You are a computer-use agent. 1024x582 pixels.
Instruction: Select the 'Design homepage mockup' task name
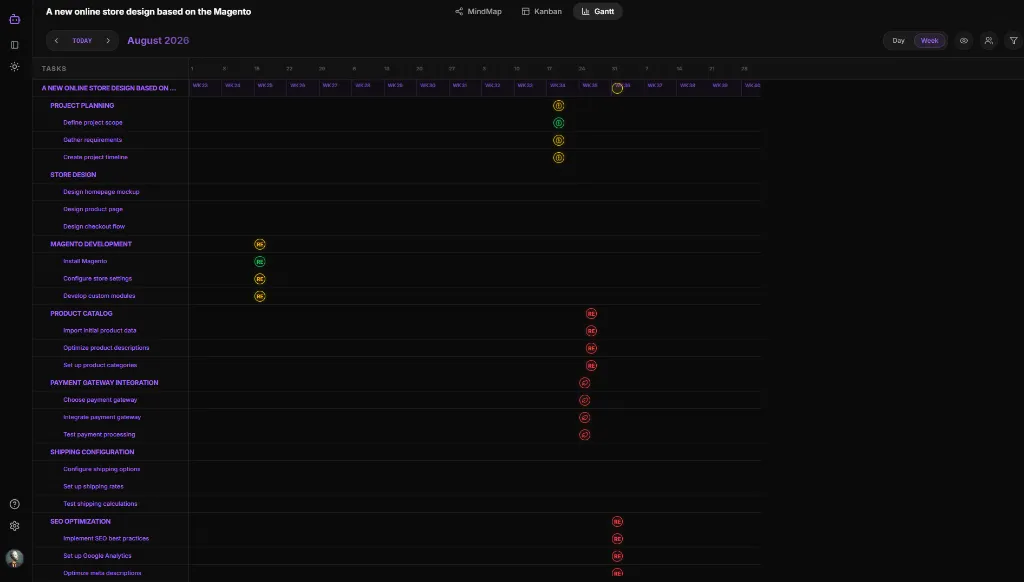(x=101, y=192)
